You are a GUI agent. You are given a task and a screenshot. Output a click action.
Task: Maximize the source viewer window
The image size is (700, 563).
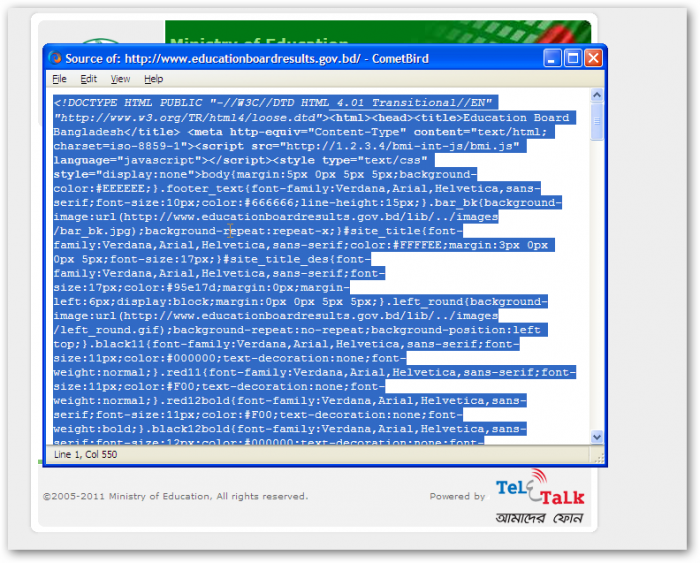pos(573,58)
